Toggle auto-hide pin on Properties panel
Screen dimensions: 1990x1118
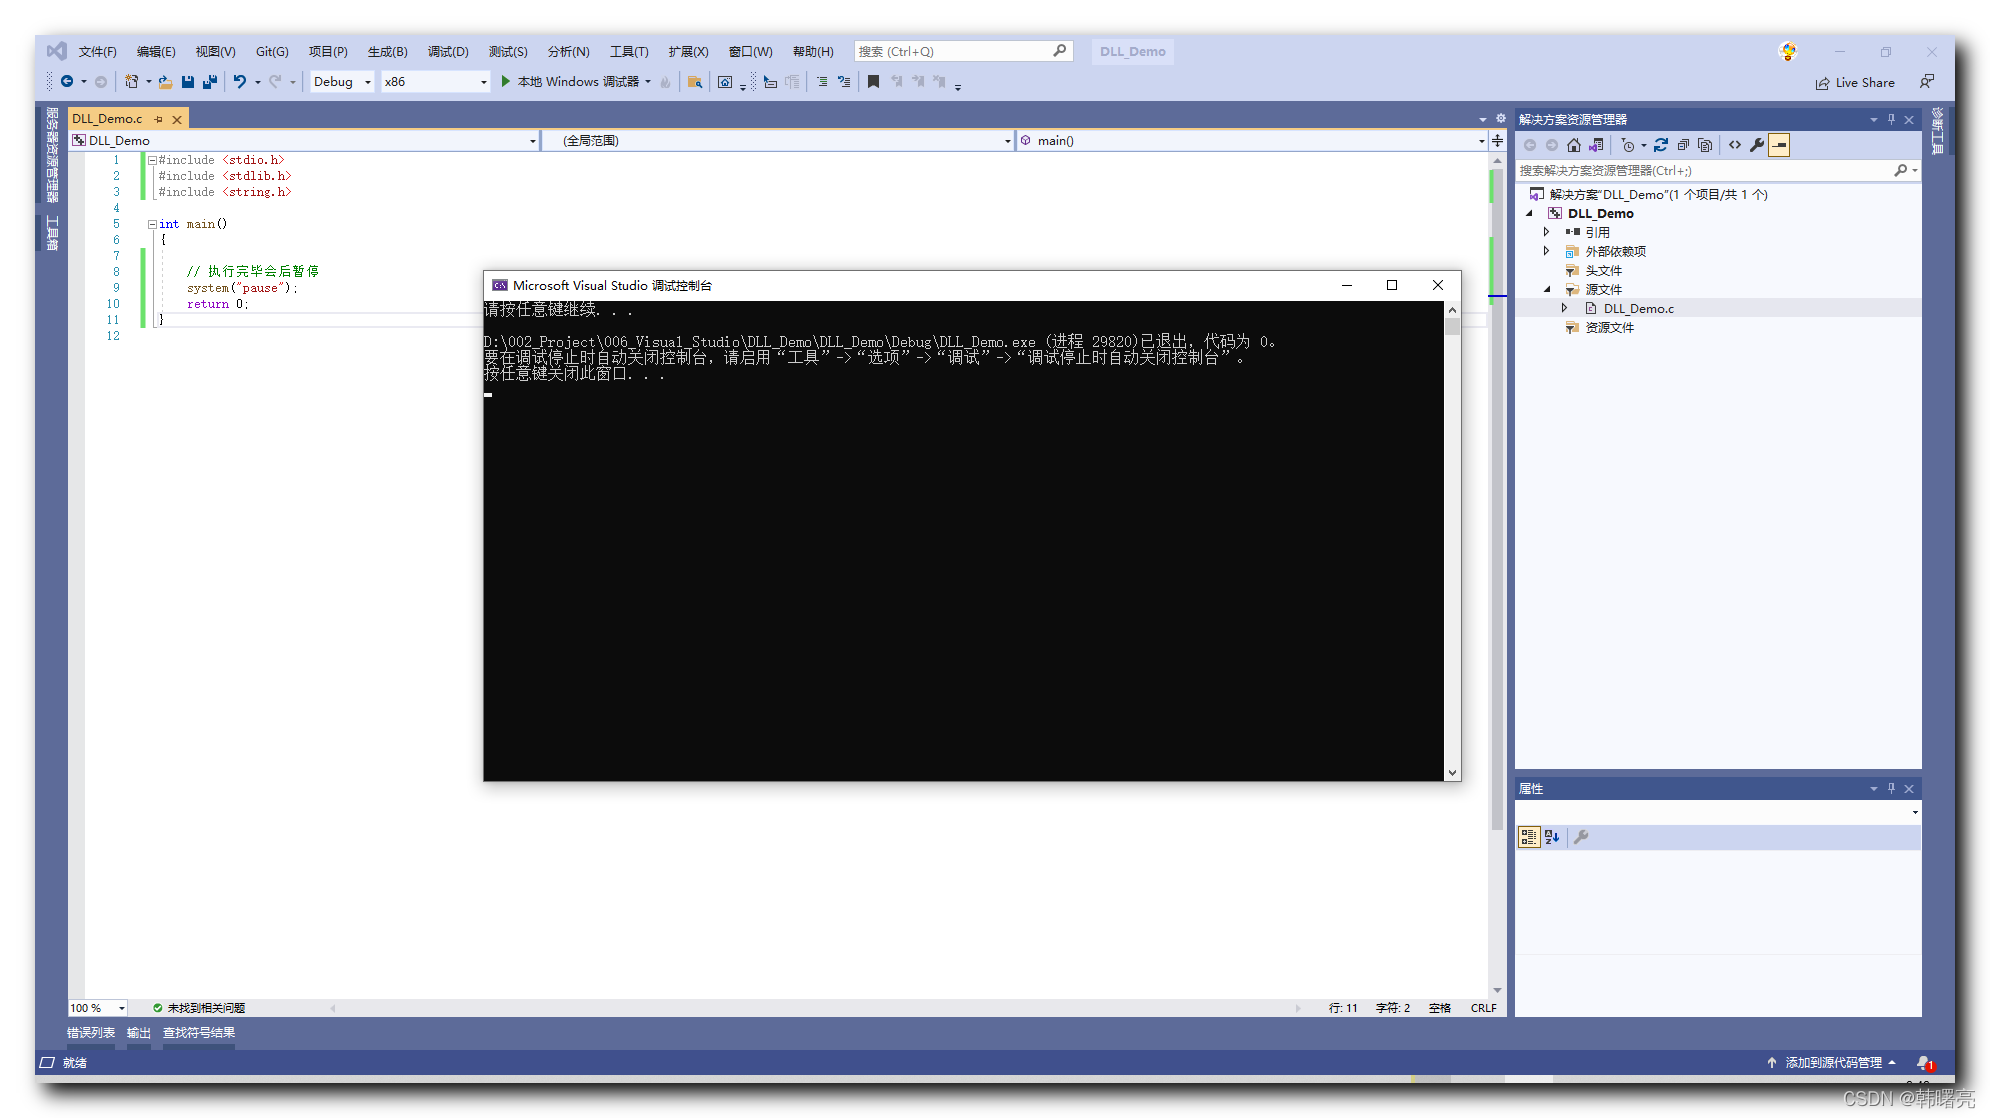(1891, 788)
